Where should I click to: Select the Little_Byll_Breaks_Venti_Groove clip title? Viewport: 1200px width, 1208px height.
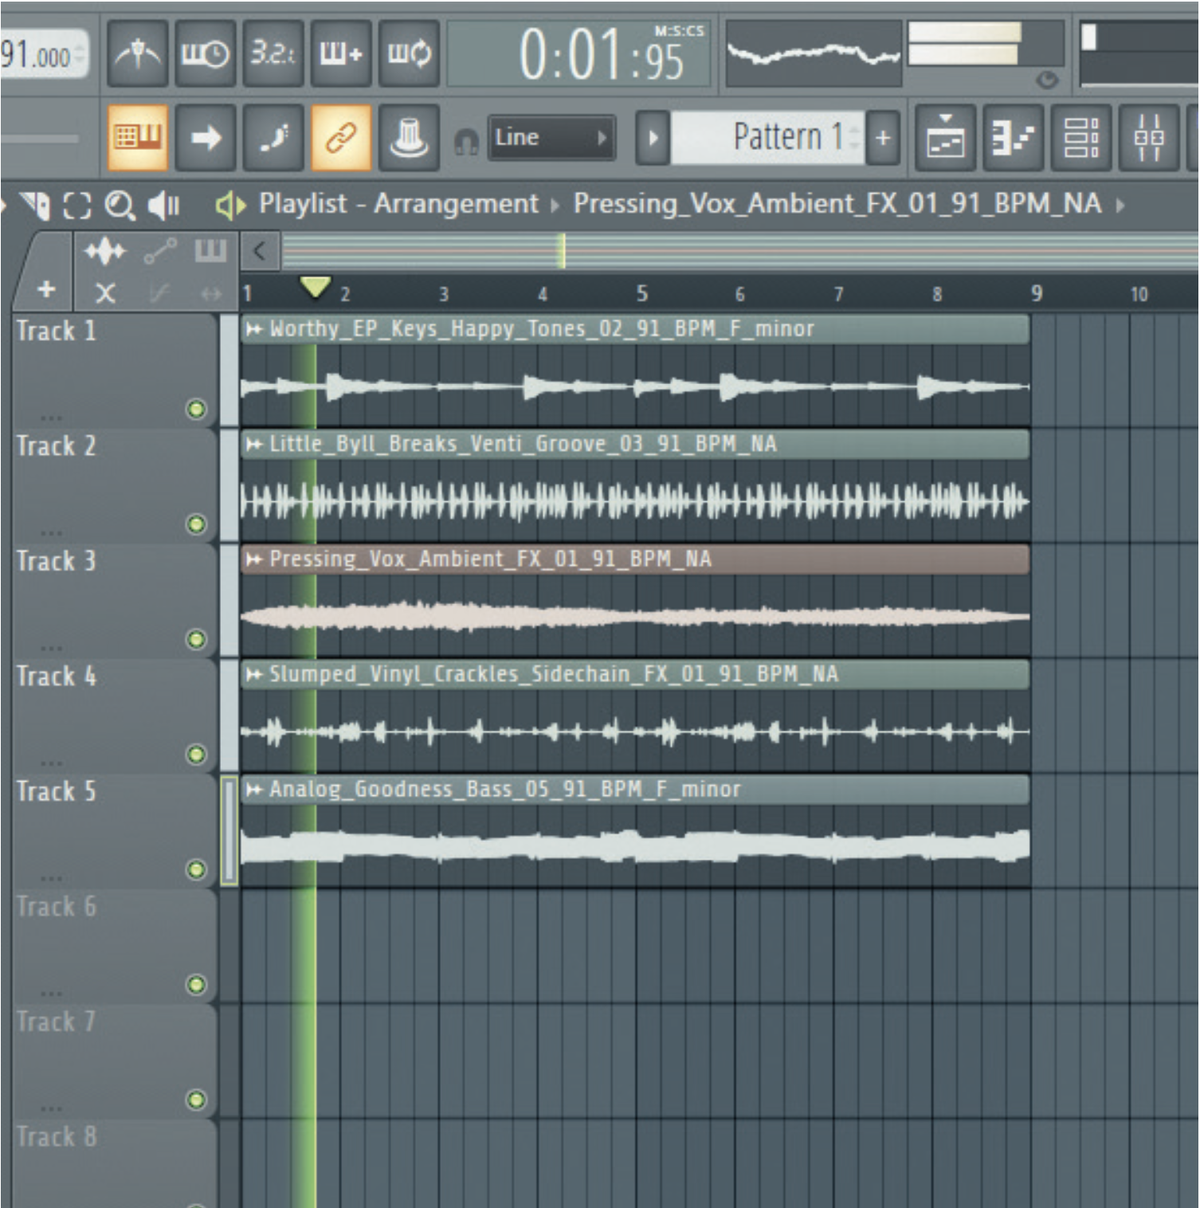point(523,443)
